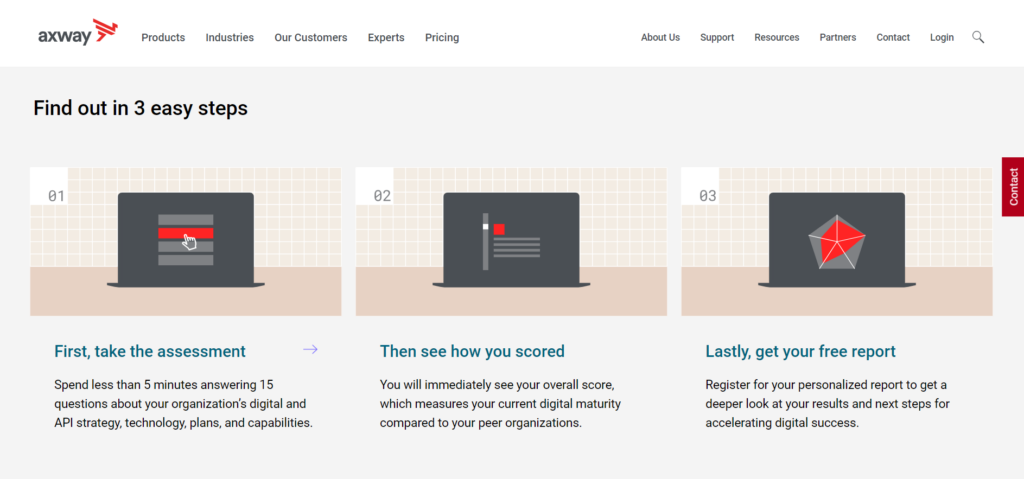Select Pricing in the main navigation
The image size is (1024, 479).
point(442,38)
